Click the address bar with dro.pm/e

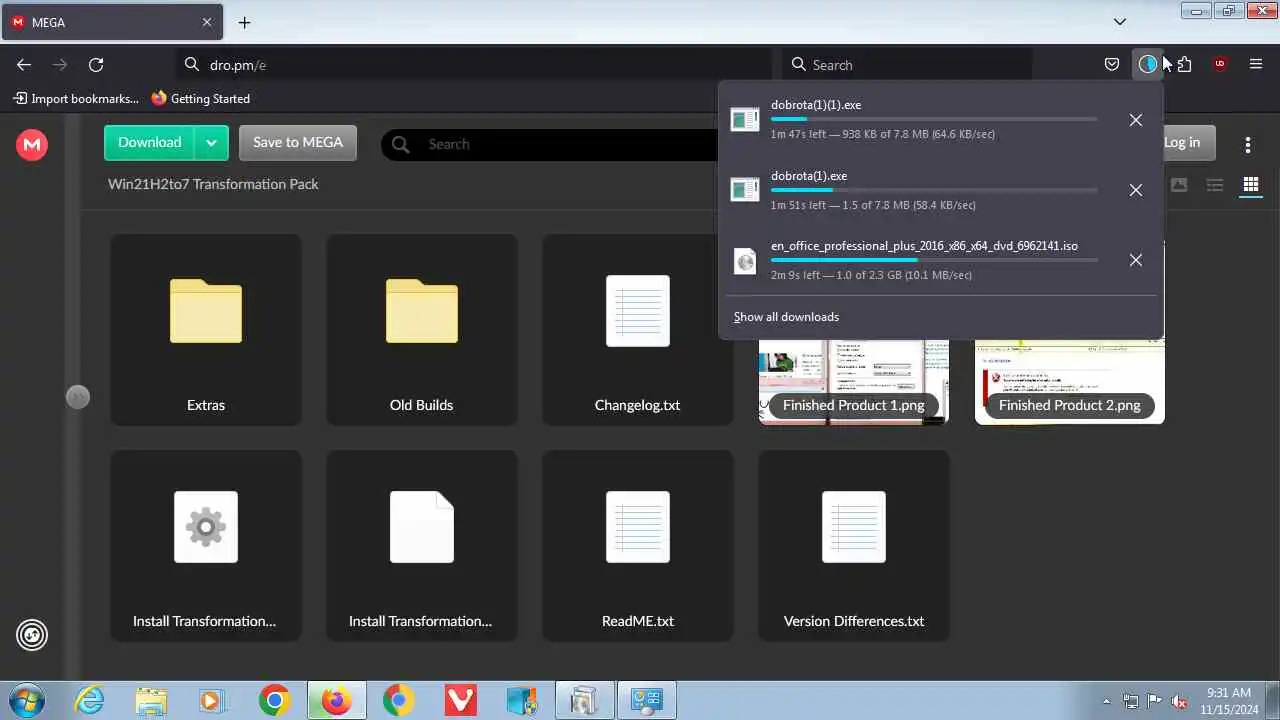(475, 65)
